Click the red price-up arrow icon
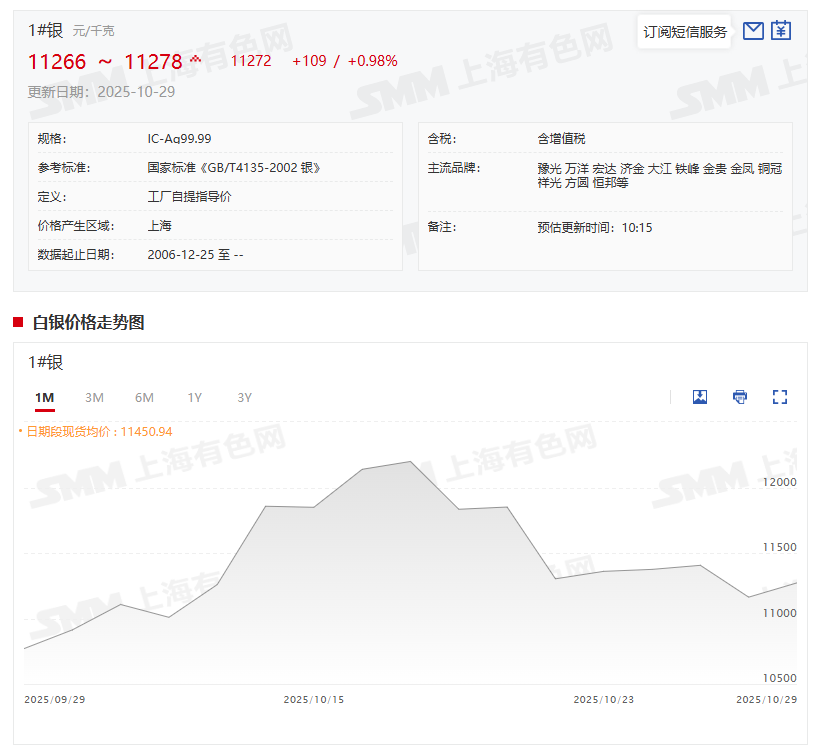Screen dimensions: 813x751 click(195, 59)
